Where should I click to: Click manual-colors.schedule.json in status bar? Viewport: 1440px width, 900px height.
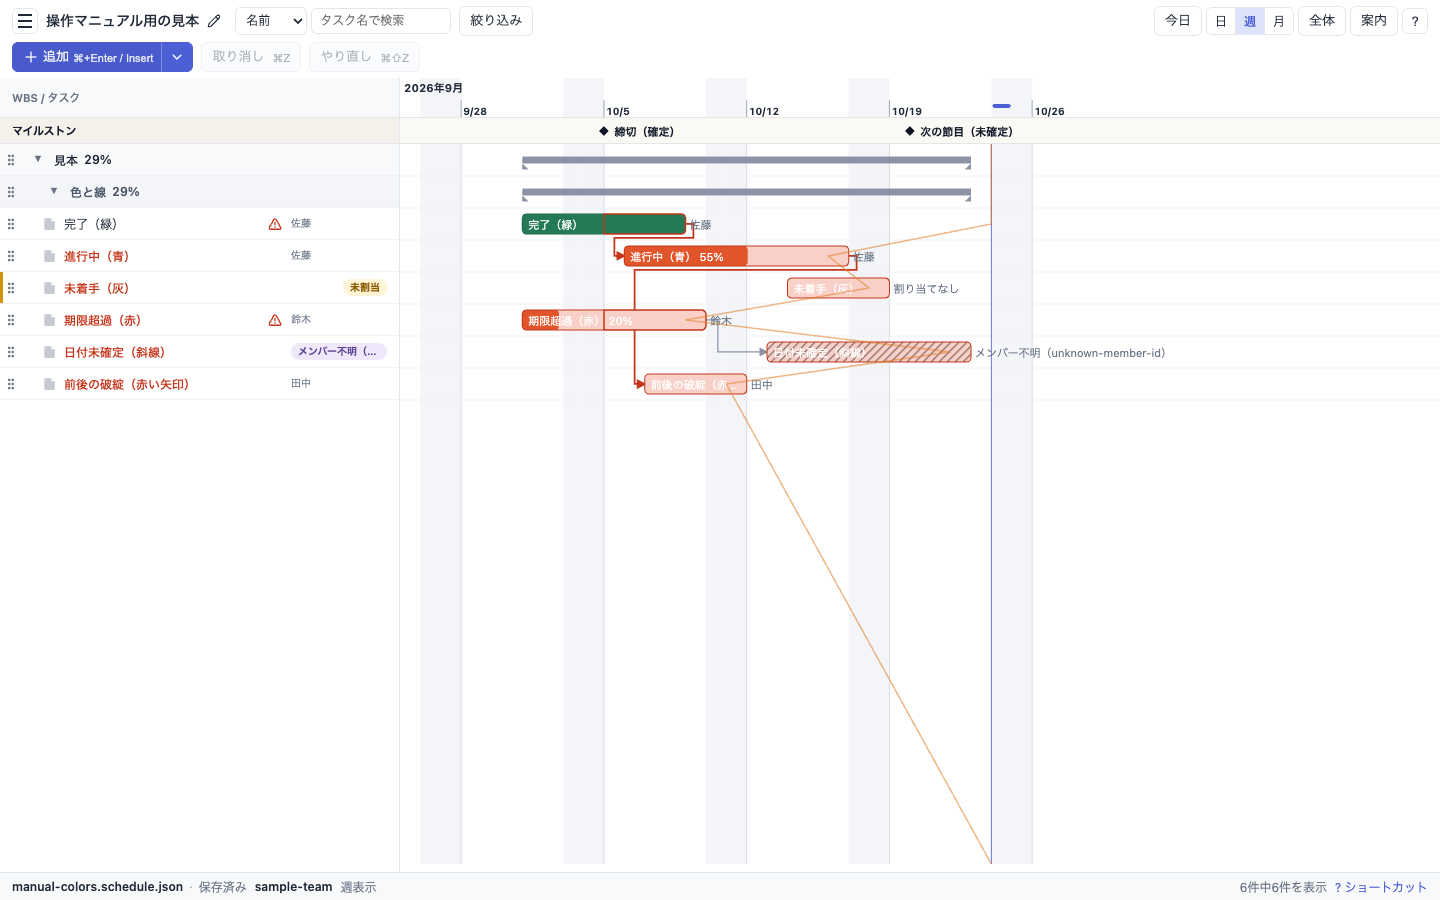point(97,887)
